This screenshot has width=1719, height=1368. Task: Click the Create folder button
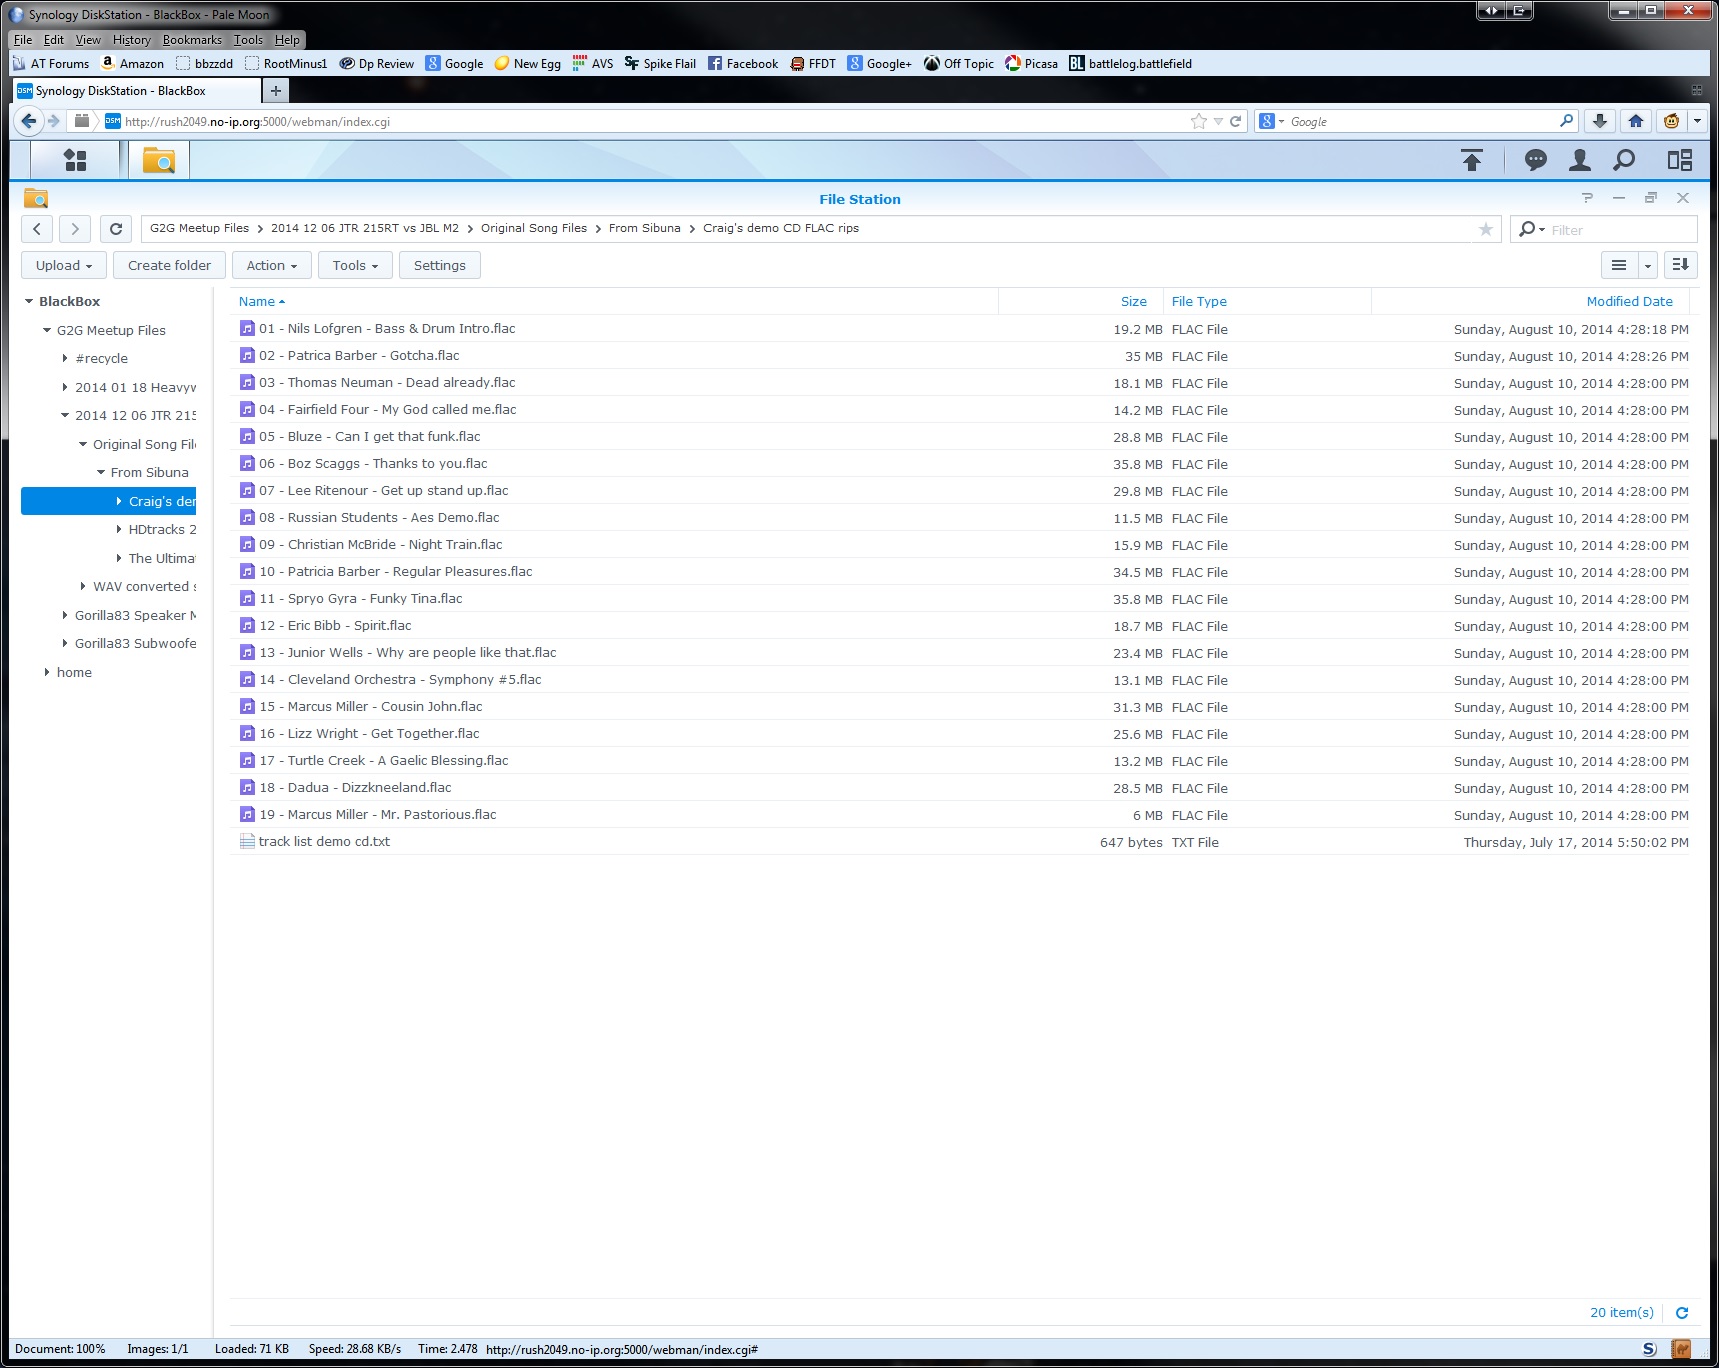coord(169,265)
